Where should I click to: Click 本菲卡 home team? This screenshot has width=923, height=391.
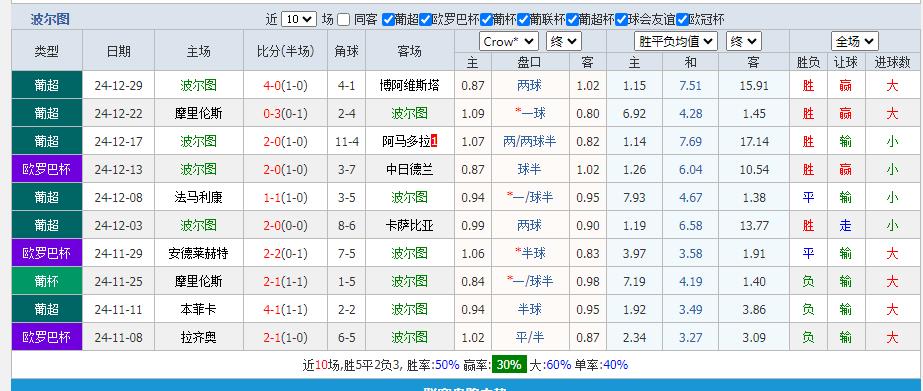[199, 309]
